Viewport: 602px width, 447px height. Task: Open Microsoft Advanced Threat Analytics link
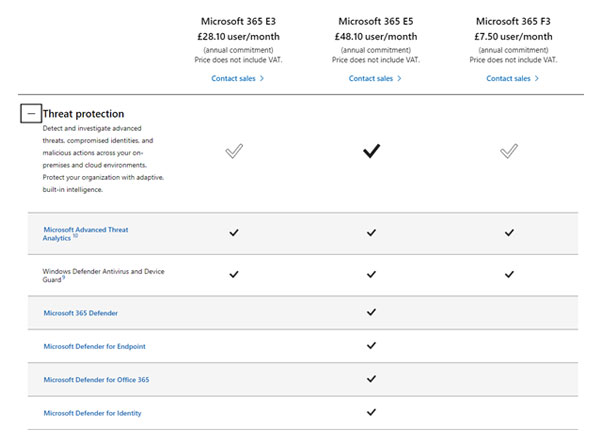point(85,234)
